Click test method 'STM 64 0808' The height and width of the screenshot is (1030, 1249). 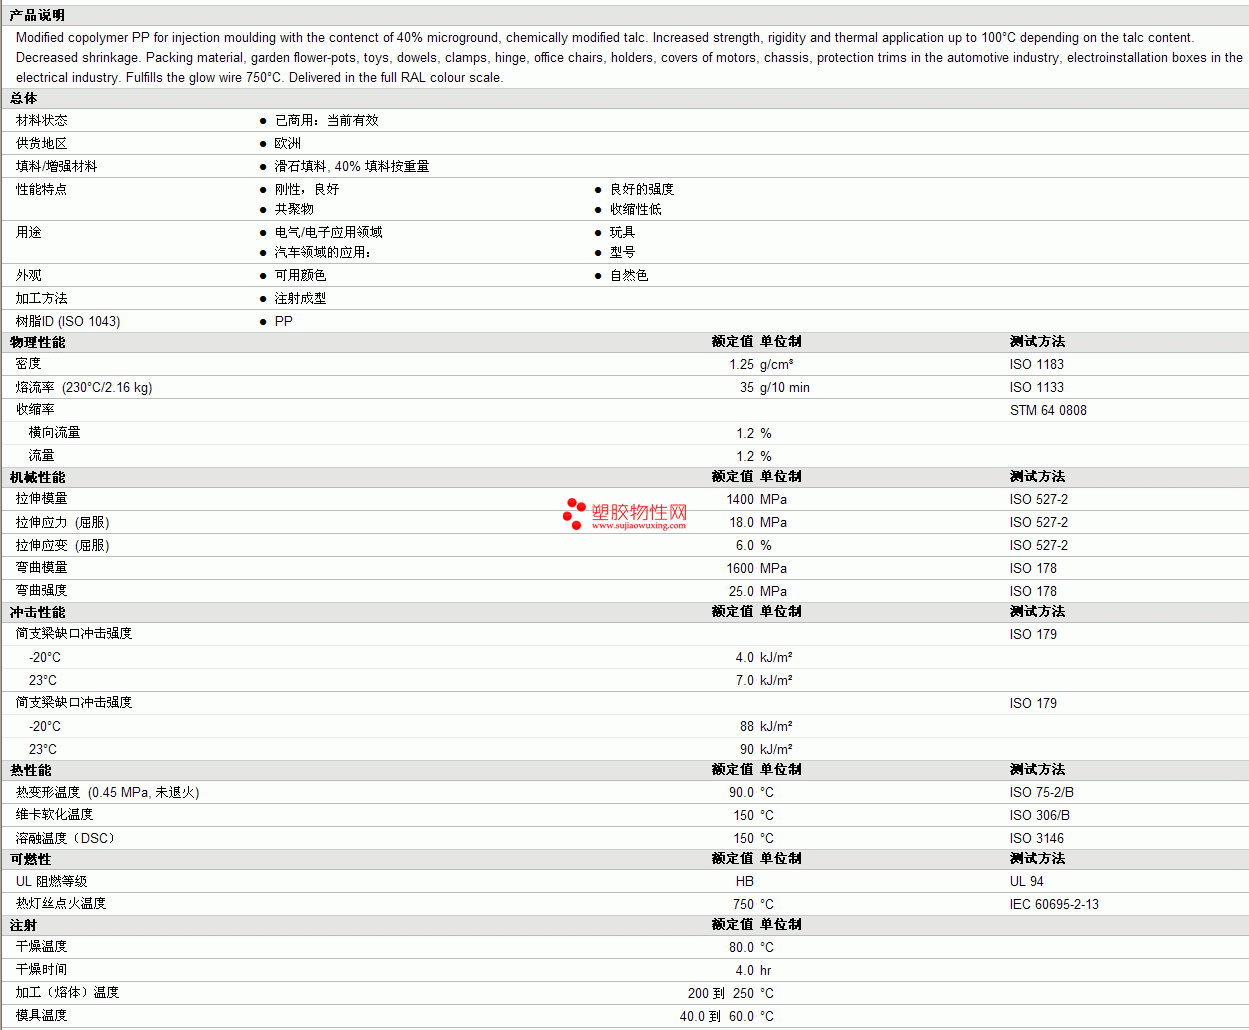tap(1048, 411)
